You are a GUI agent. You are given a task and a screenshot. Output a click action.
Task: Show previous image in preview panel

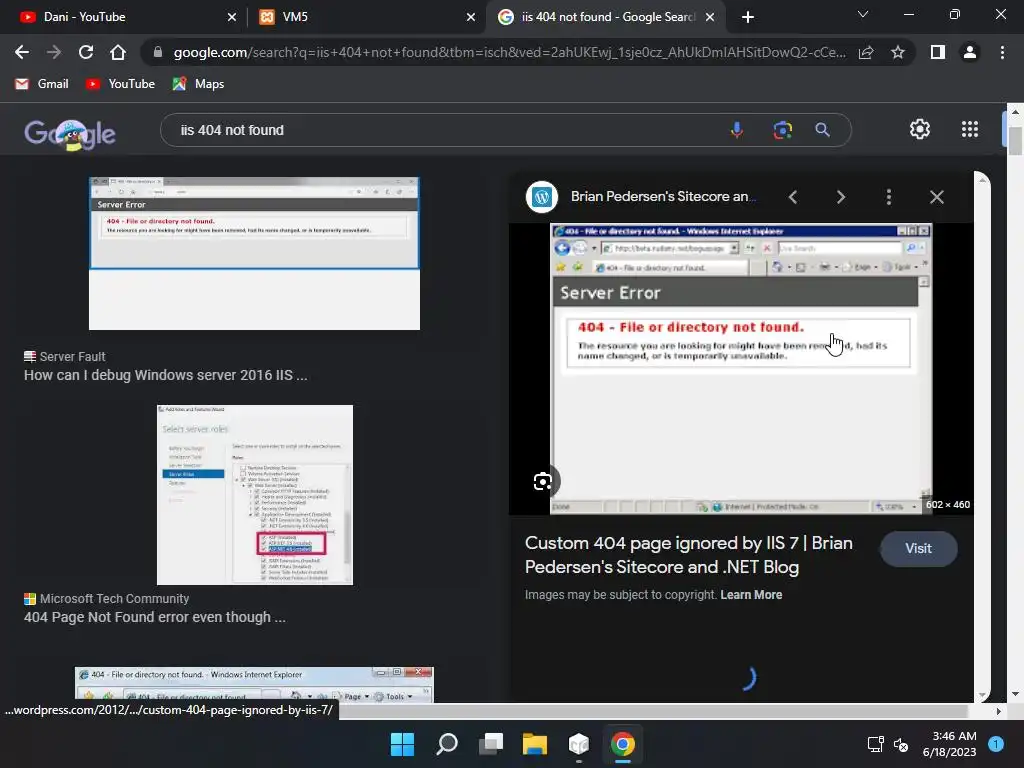793,197
